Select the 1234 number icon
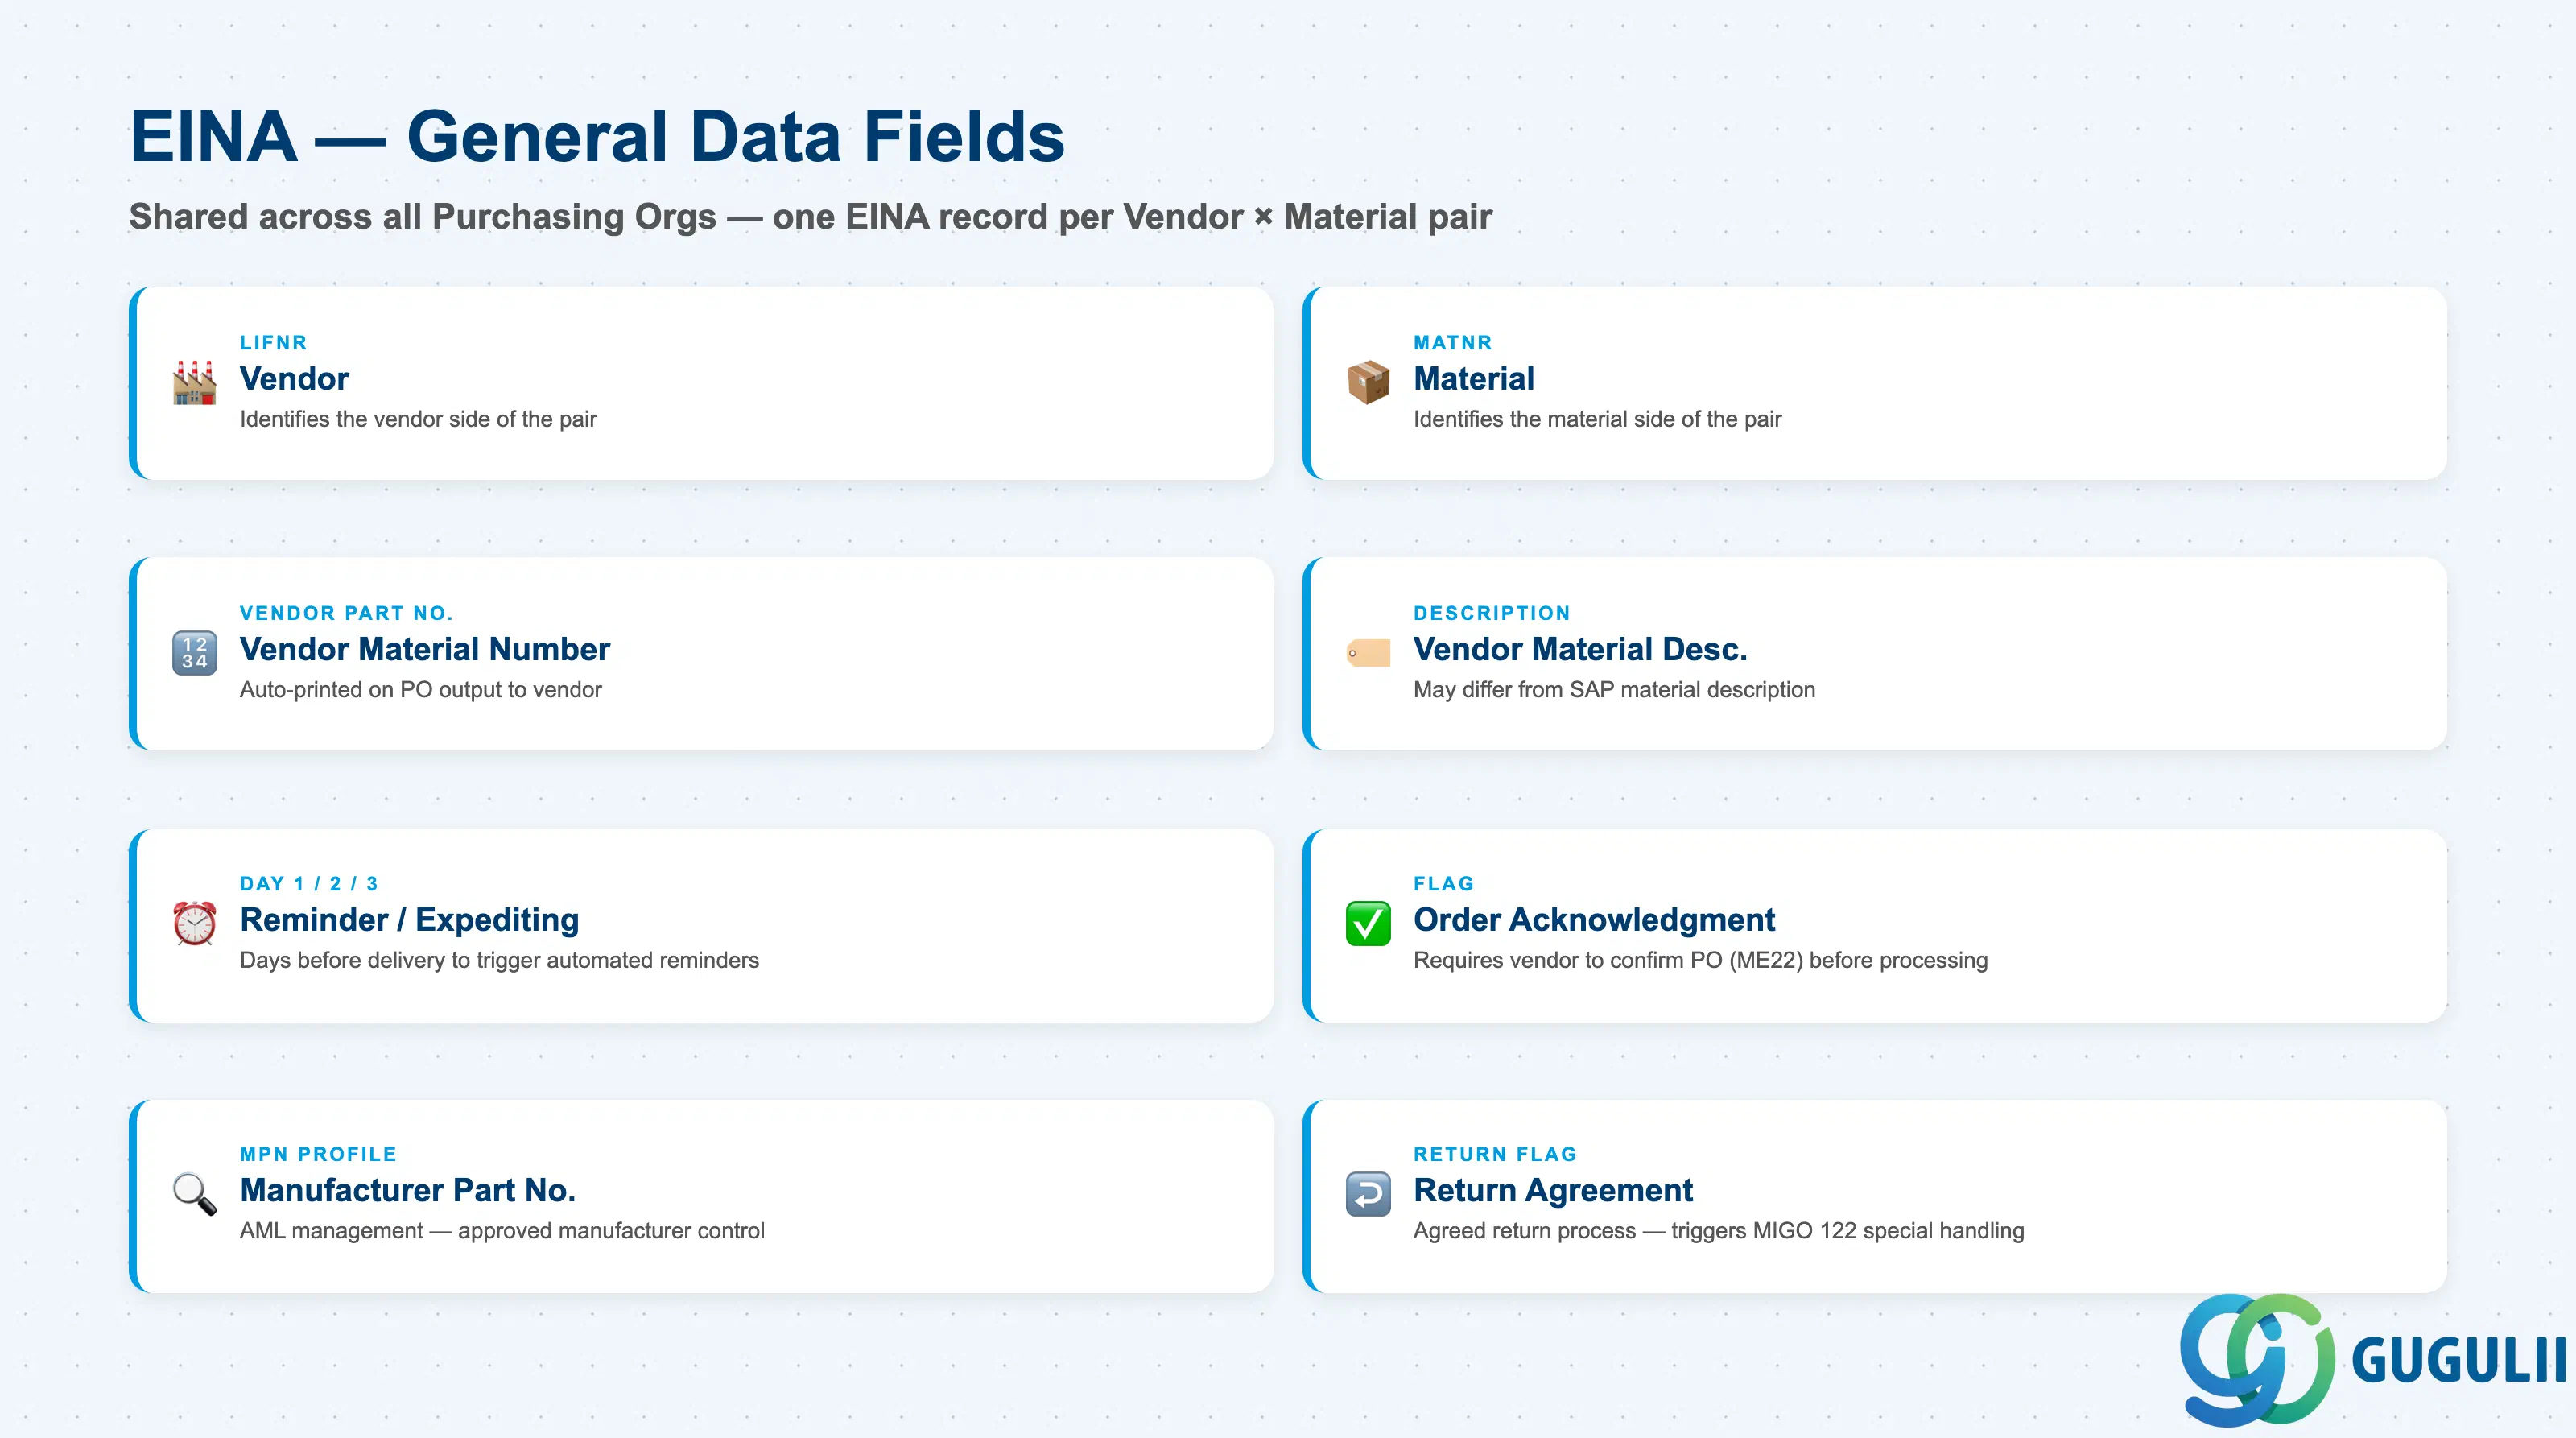 [194, 653]
